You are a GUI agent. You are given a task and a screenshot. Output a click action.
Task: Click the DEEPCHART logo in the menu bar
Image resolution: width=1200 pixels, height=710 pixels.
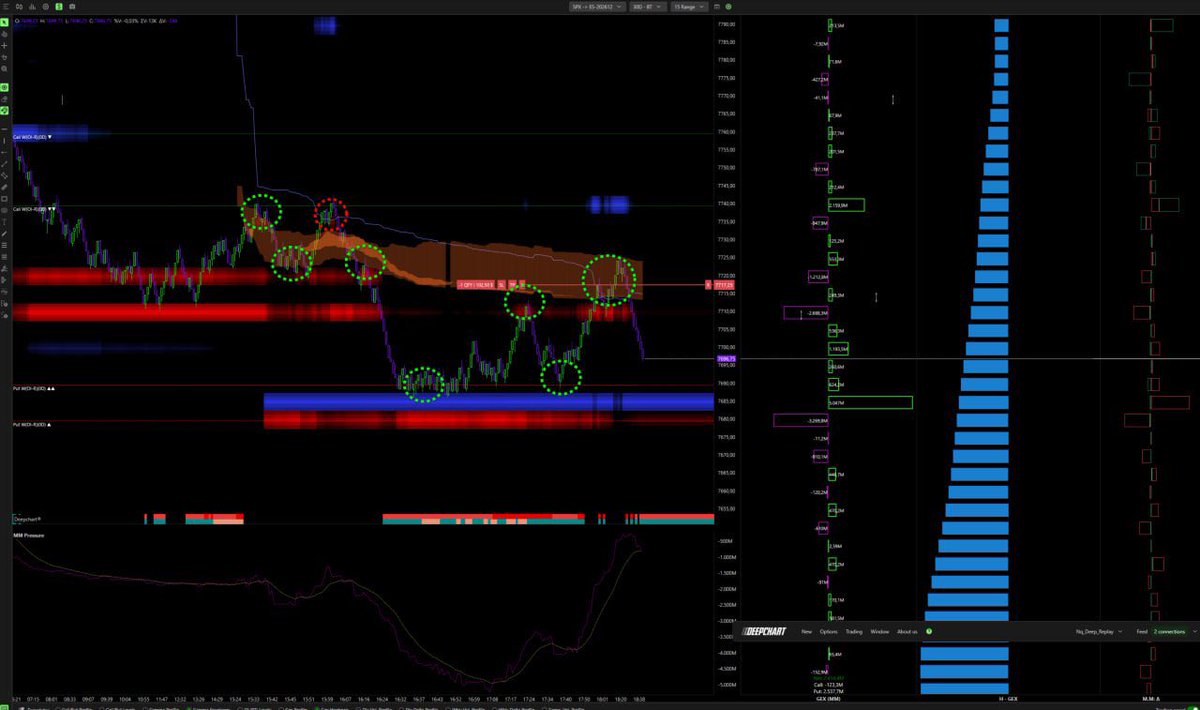coord(764,632)
